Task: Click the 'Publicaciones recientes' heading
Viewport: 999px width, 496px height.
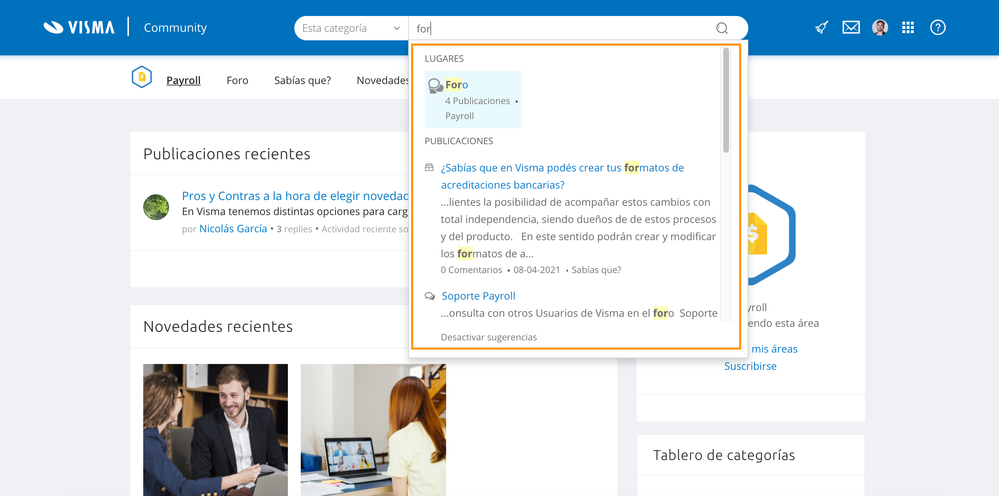Action: (x=227, y=154)
